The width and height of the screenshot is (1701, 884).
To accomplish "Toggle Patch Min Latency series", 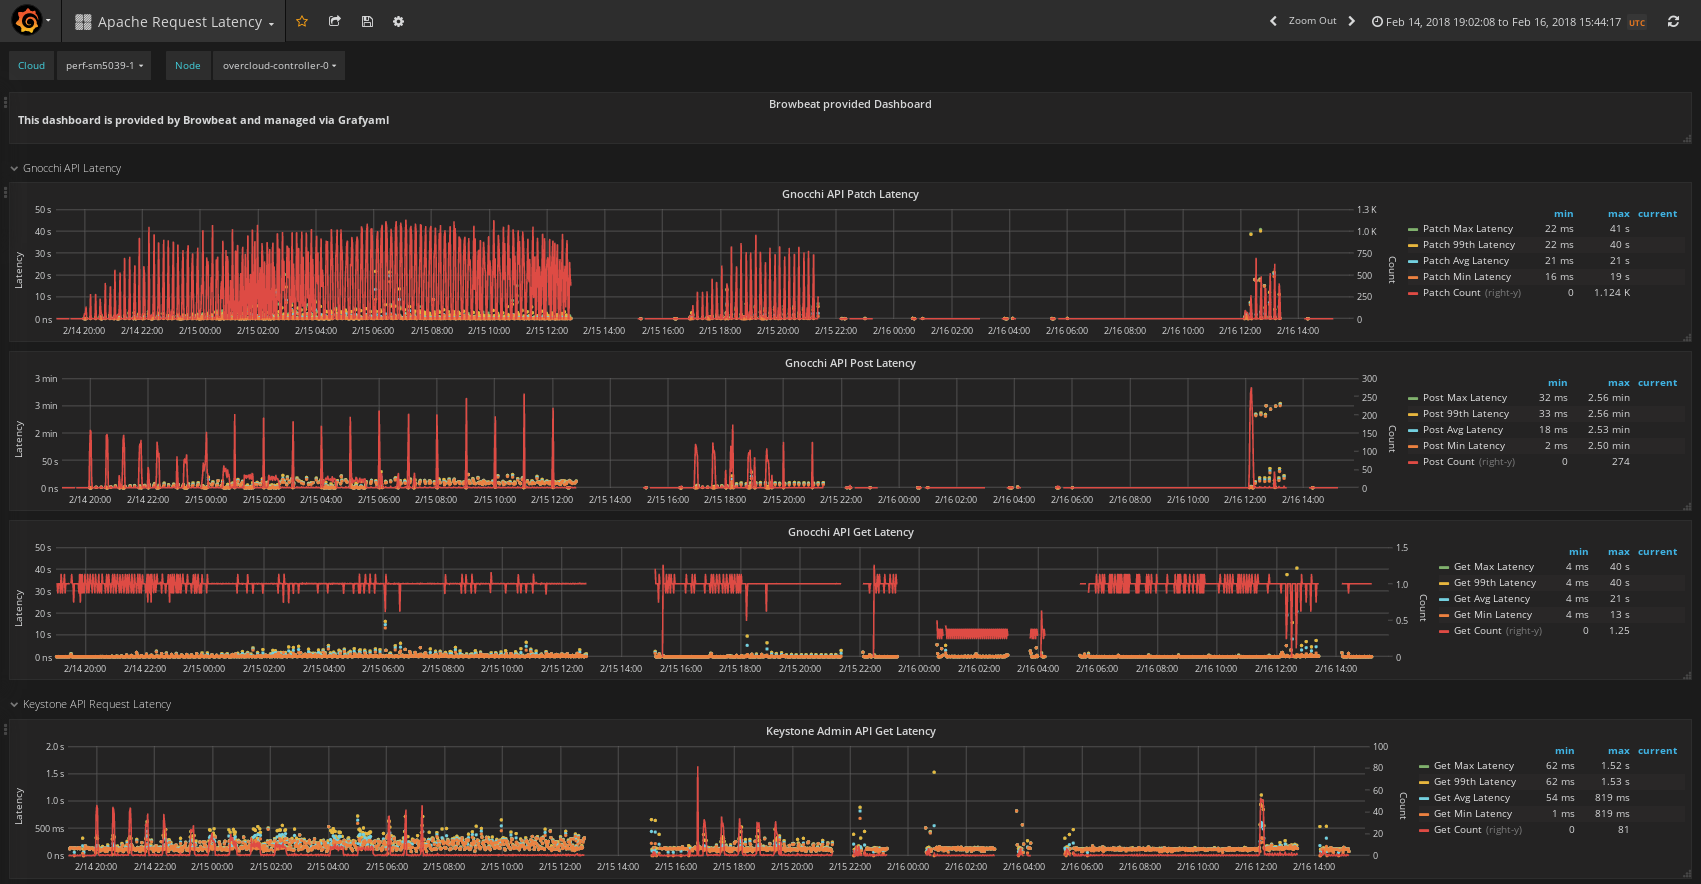I will coord(1466,277).
